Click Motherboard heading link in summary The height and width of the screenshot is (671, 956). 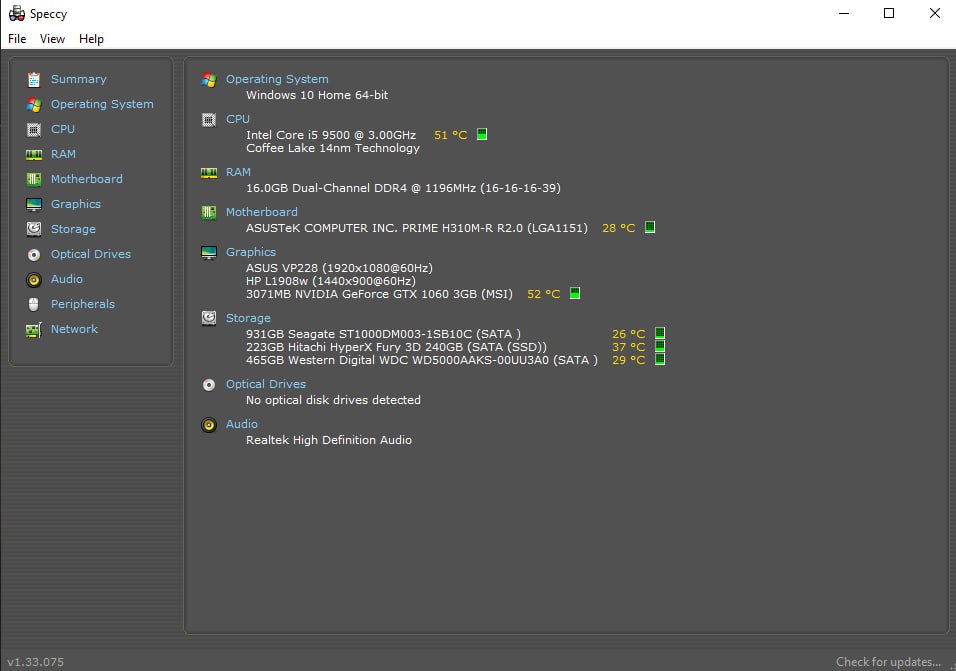pos(262,212)
